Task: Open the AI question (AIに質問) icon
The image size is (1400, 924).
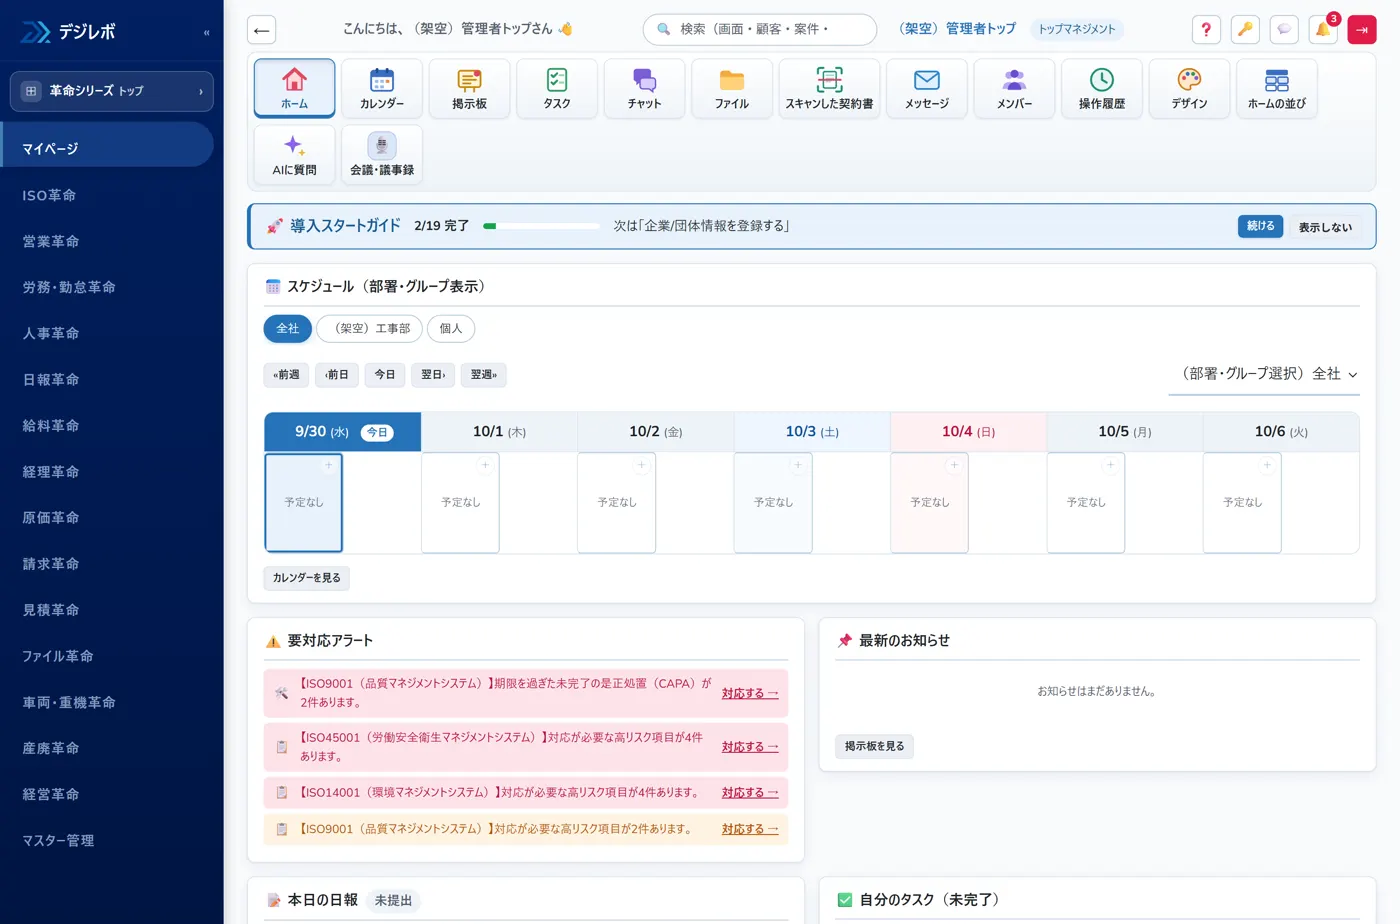Action: 294,155
